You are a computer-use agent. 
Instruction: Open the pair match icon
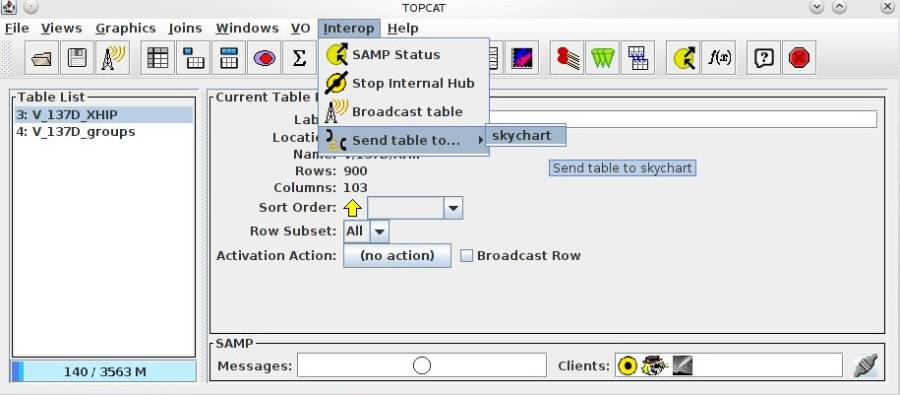click(x=567, y=58)
